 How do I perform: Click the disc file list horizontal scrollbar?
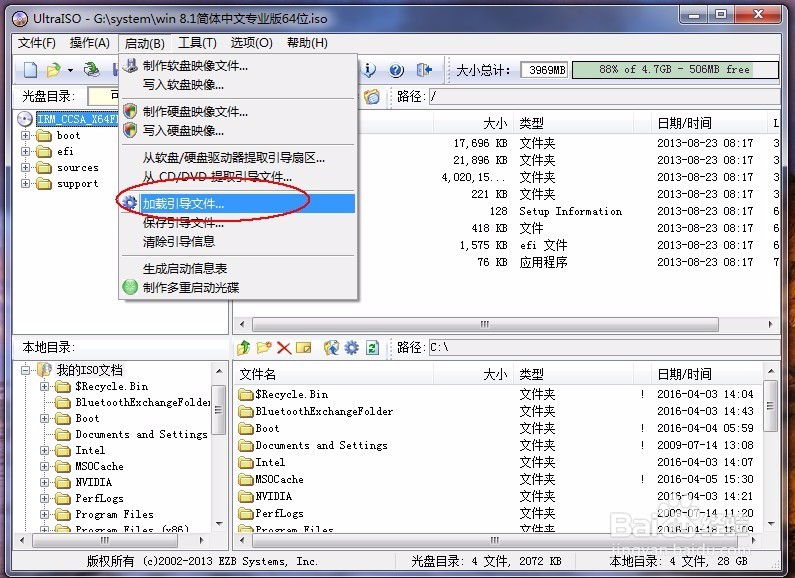(506, 324)
